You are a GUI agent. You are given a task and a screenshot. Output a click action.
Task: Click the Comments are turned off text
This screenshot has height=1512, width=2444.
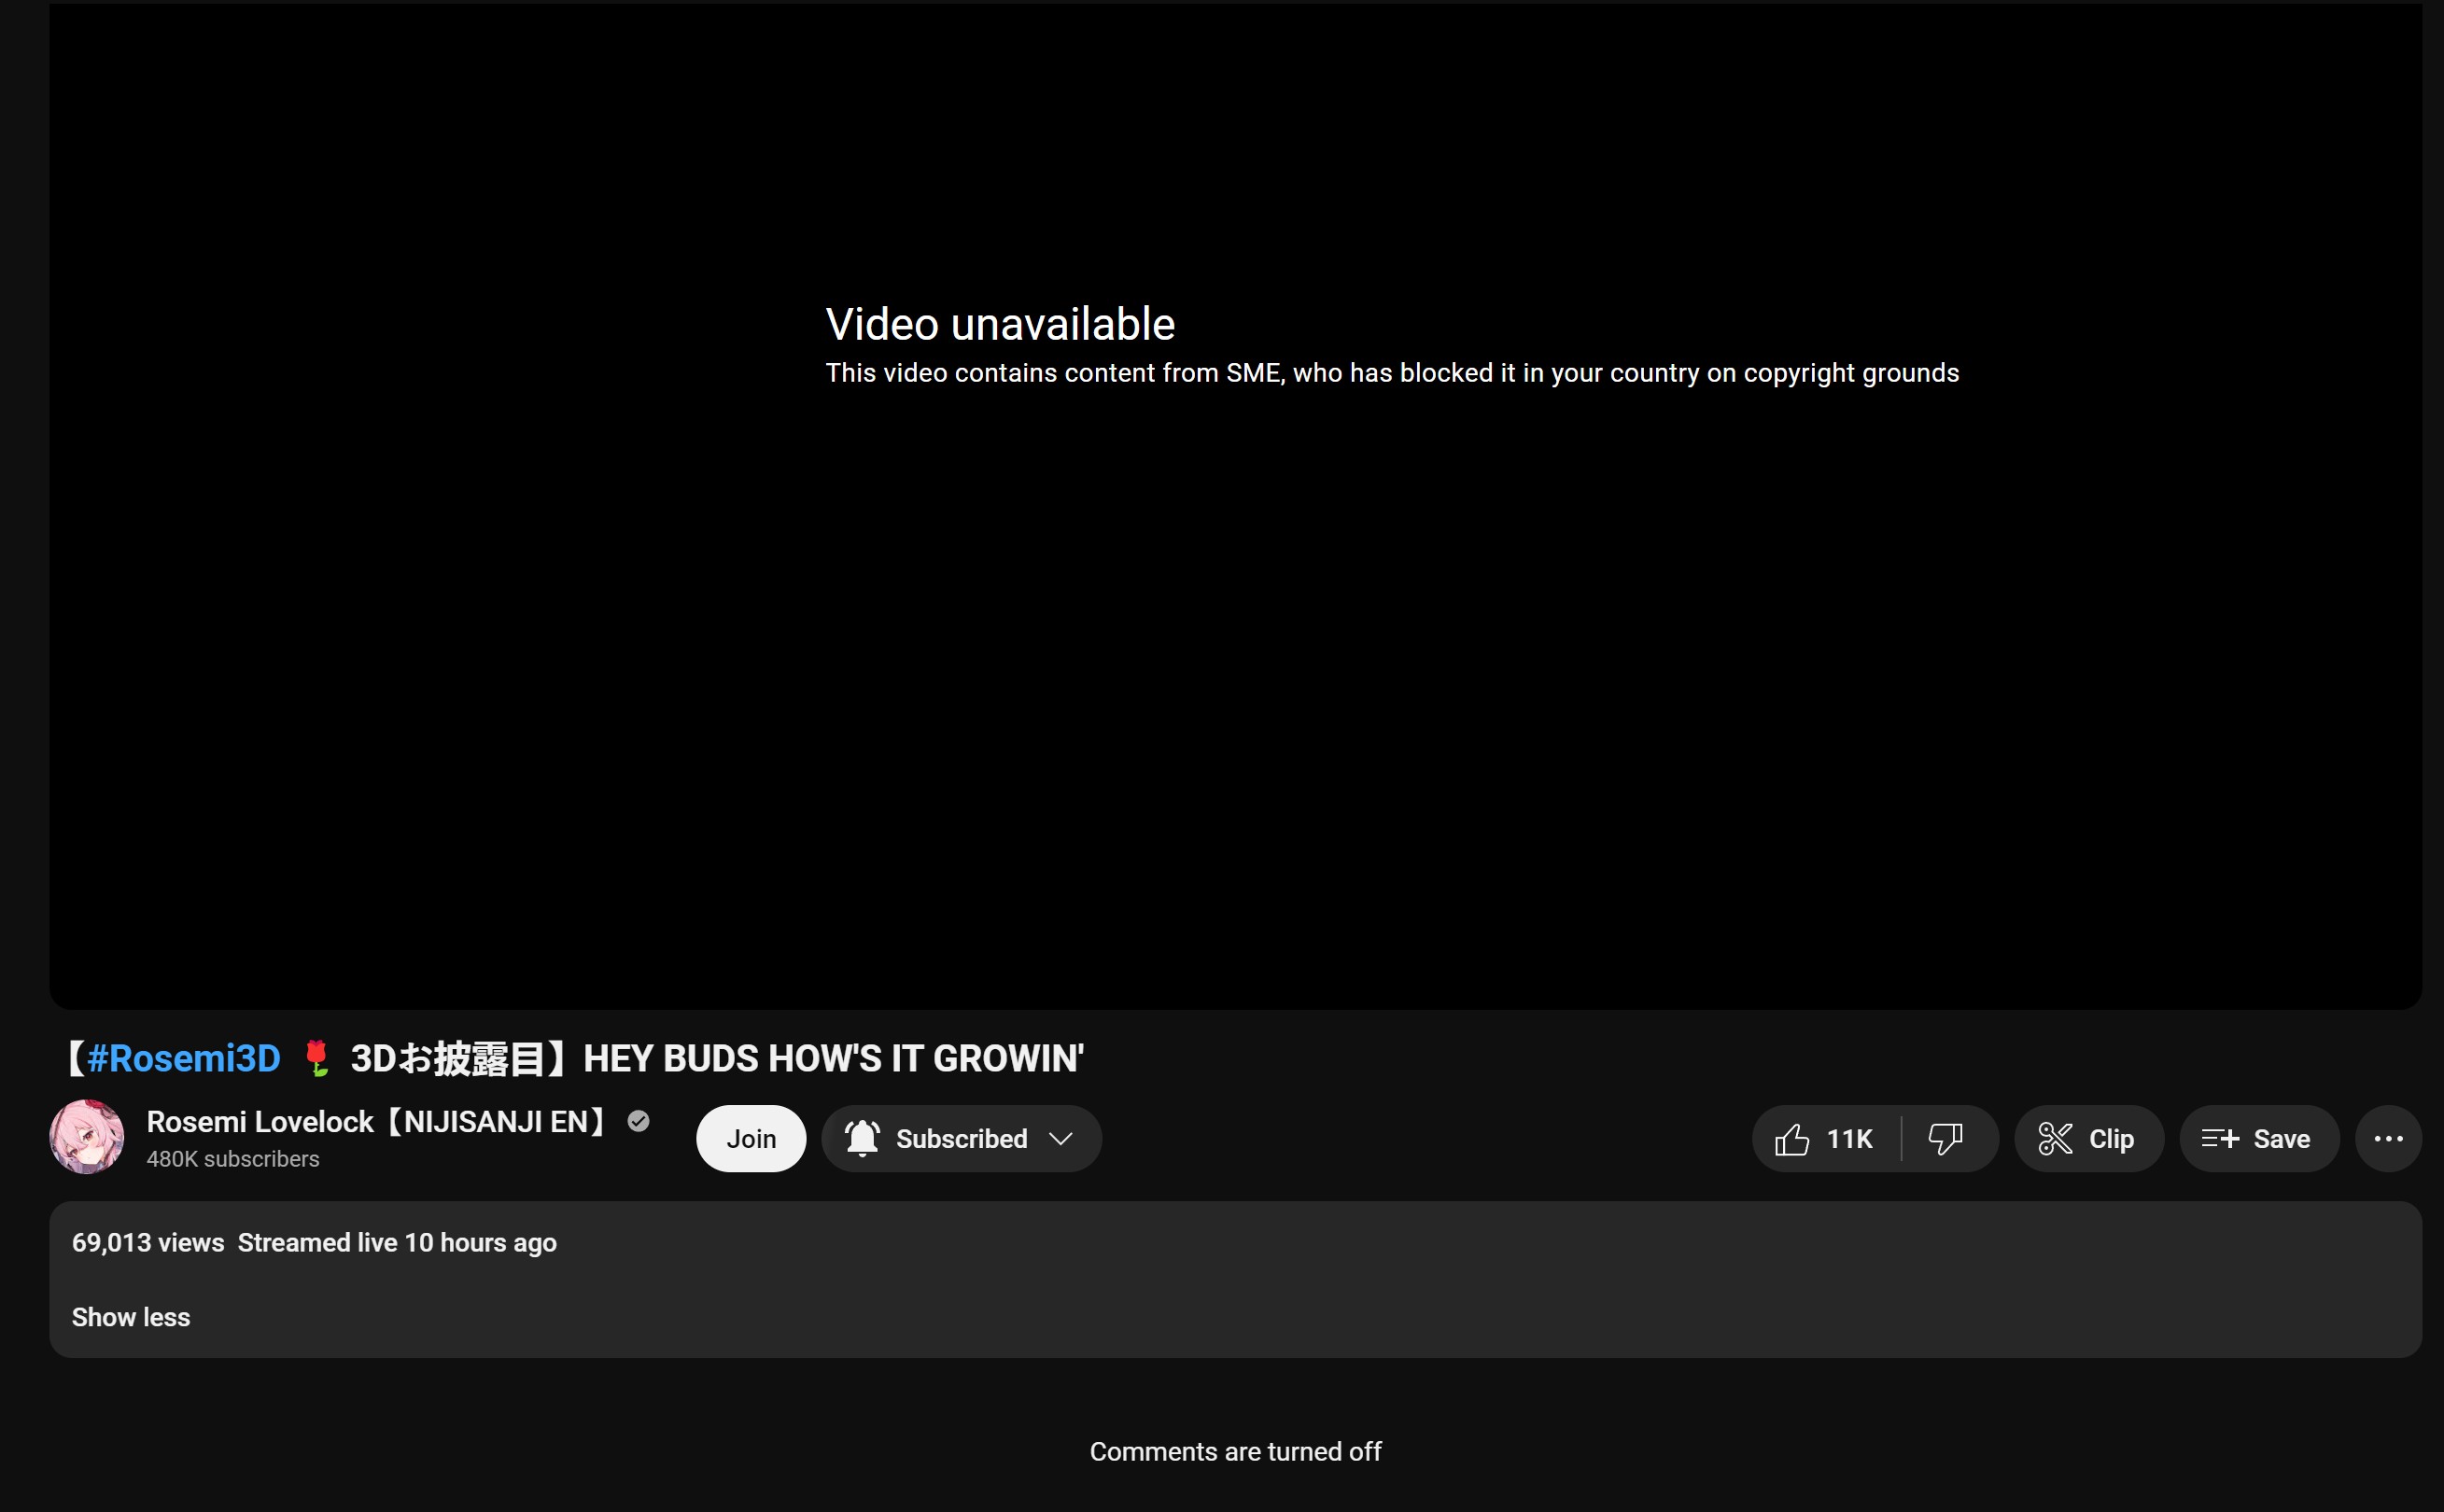[1235, 1451]
